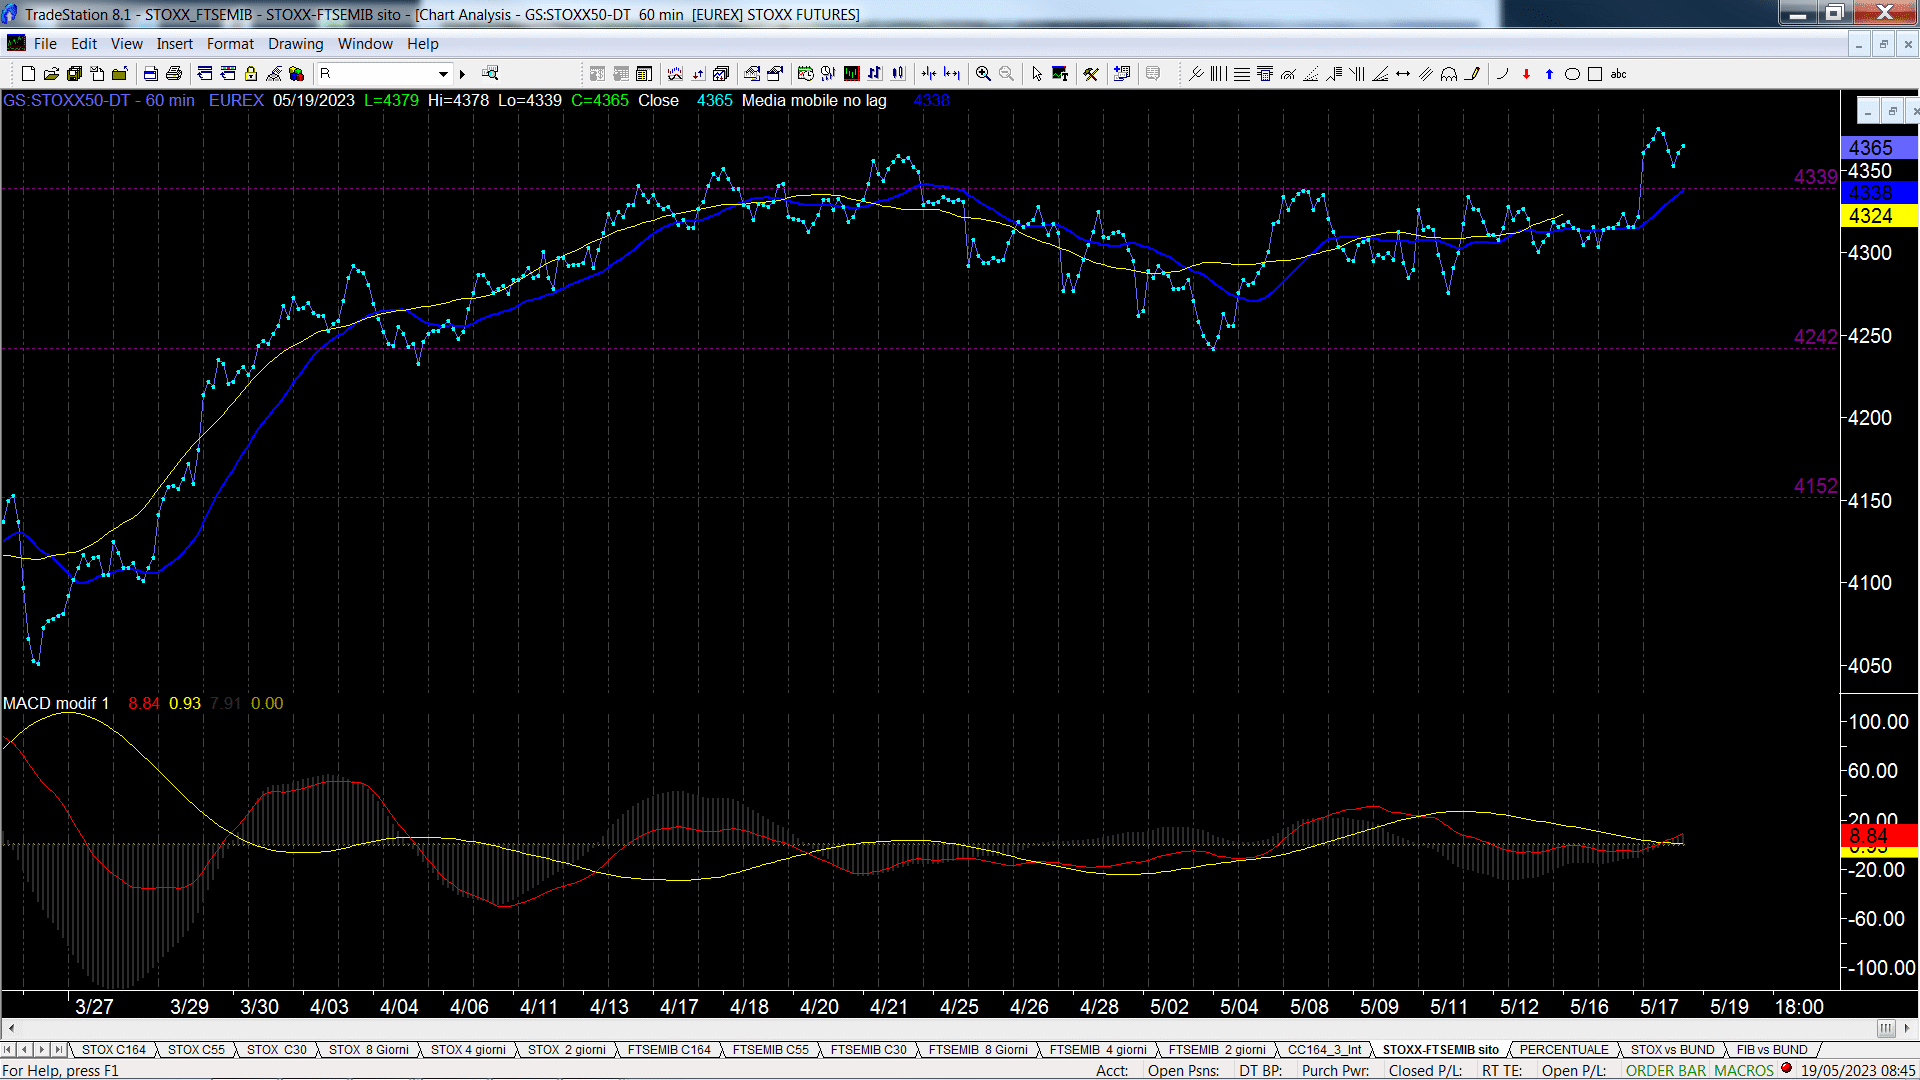Click the Media mobile no lag label

[814, 101]
